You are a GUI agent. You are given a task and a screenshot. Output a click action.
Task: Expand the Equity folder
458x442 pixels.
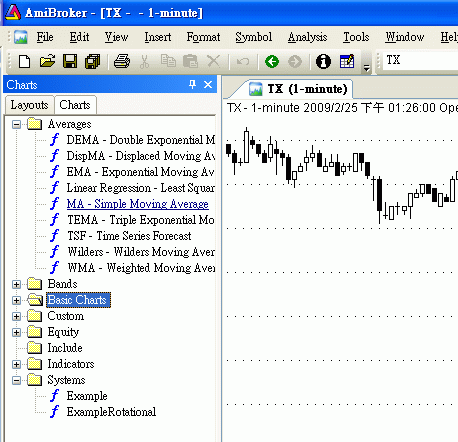pos(16,332)
